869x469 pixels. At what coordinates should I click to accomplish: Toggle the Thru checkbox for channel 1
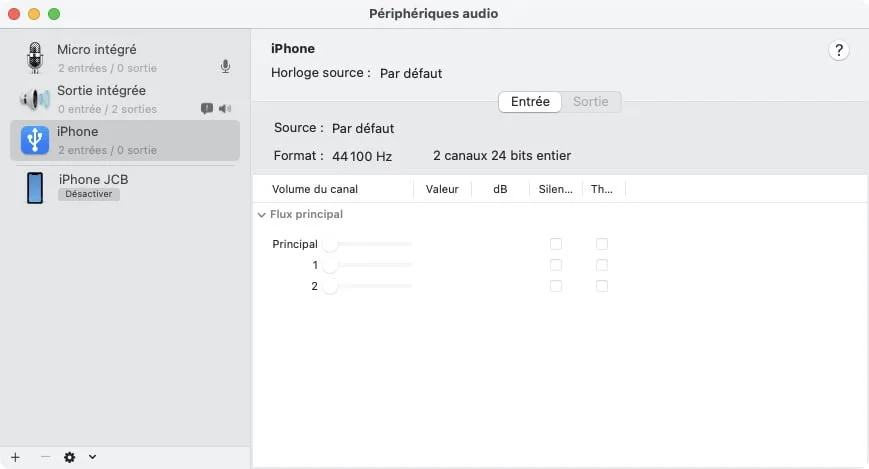(602, 265)
